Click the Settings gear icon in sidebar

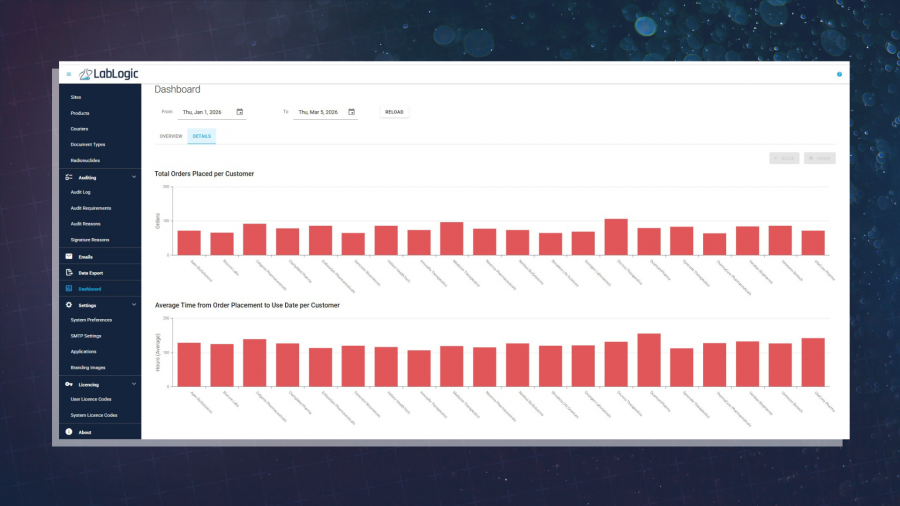click(68, 304)
